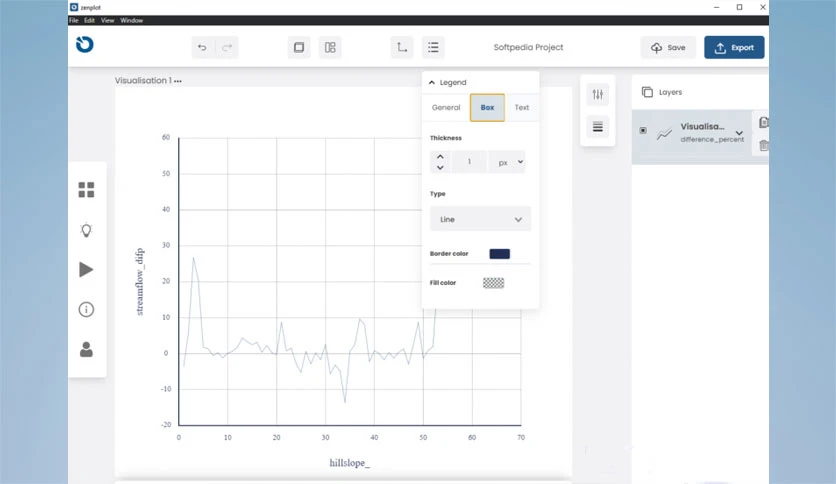Click the play icon in sidebar
This screenshot has height=484, width=836.
pos(86,270)
